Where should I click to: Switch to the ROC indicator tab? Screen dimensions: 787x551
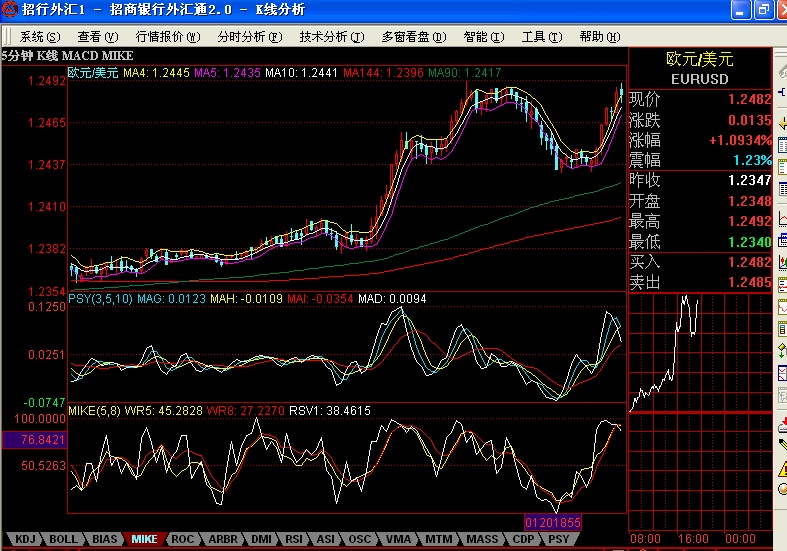(182, 539)
